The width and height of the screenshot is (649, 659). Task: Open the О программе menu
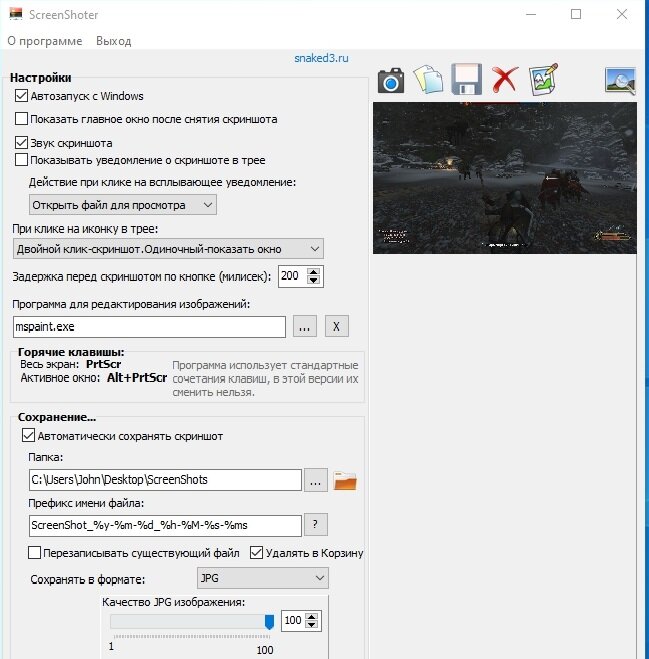(45, 41)
